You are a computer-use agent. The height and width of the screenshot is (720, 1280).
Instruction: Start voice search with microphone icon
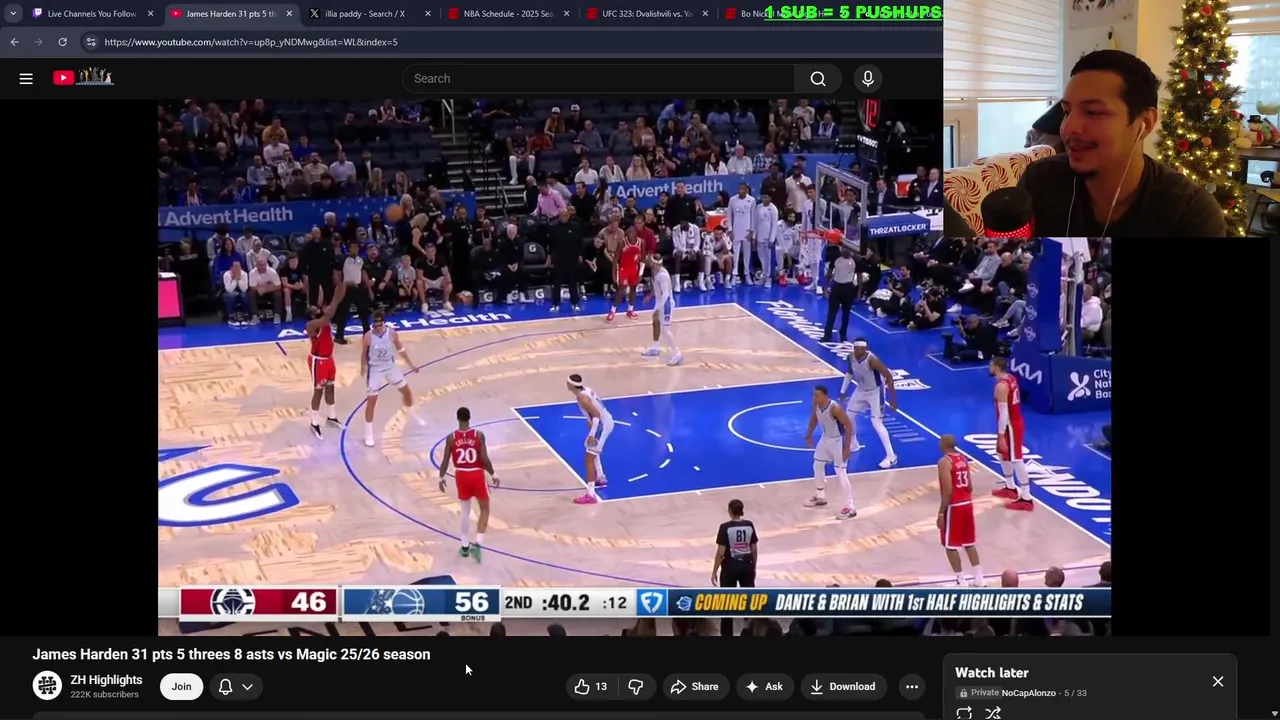coord(868,78)
